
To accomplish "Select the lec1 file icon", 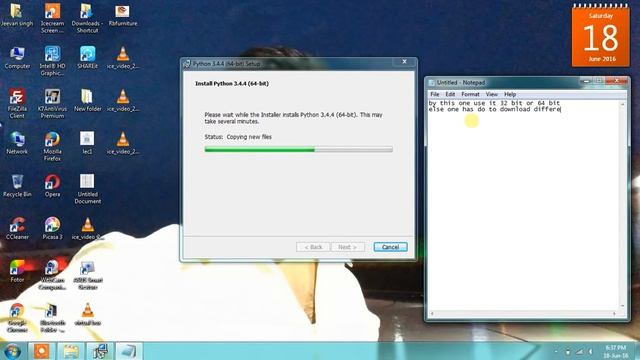I will 87,143.
